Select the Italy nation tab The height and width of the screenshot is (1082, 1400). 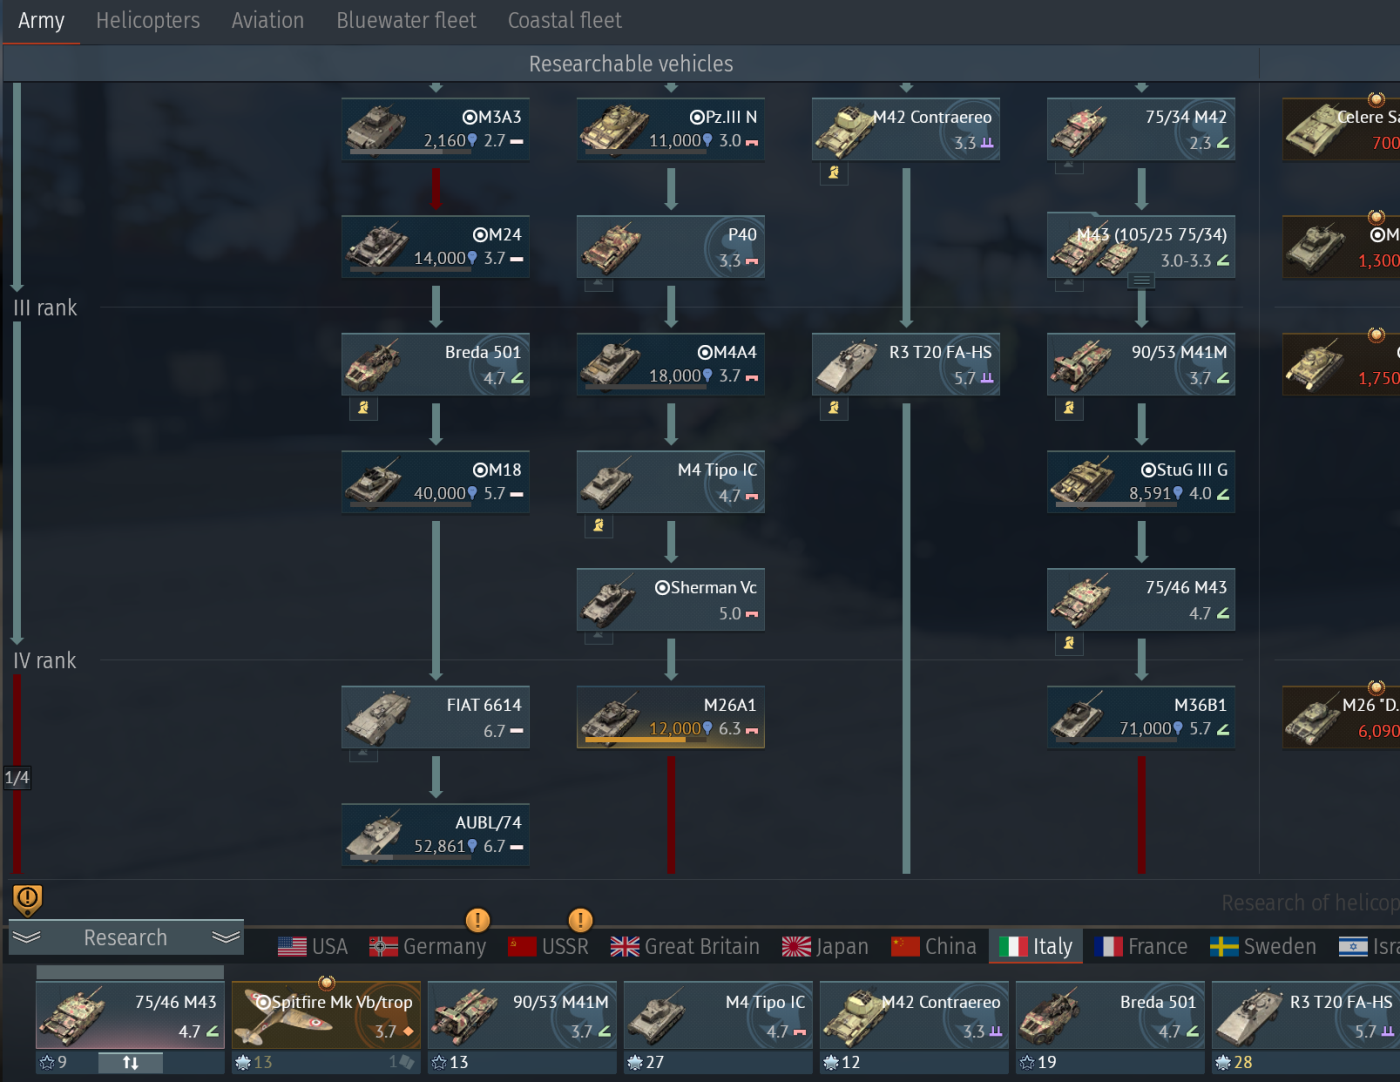pyautogui.click(x=1036, y=946)
